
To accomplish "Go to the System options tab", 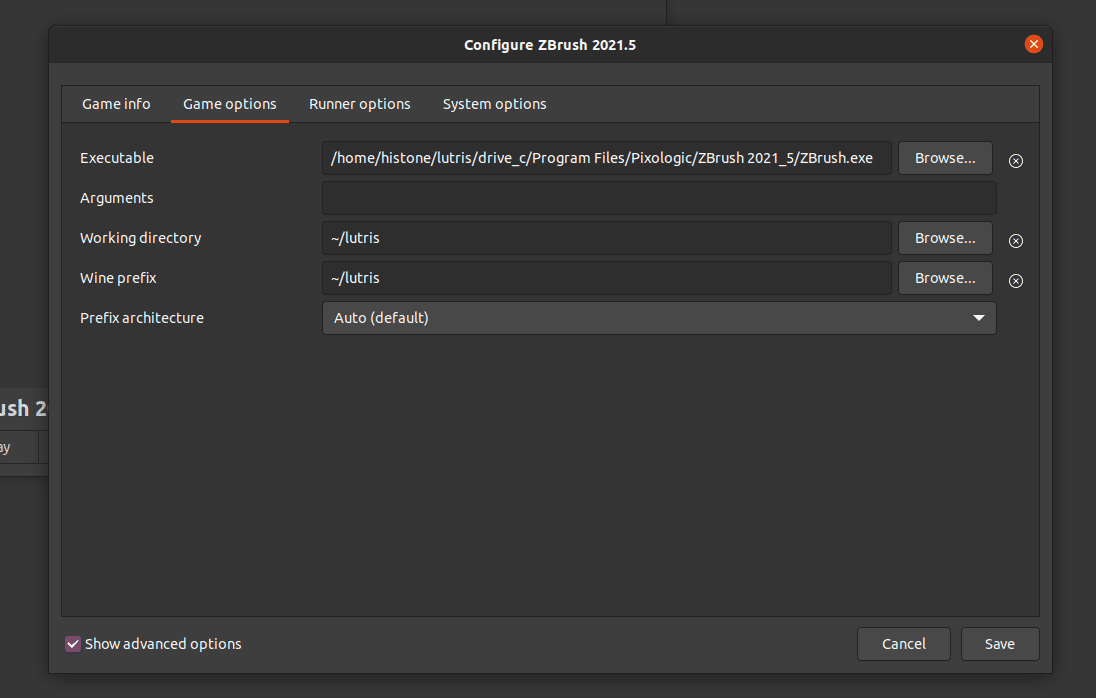I will point(494,104).
